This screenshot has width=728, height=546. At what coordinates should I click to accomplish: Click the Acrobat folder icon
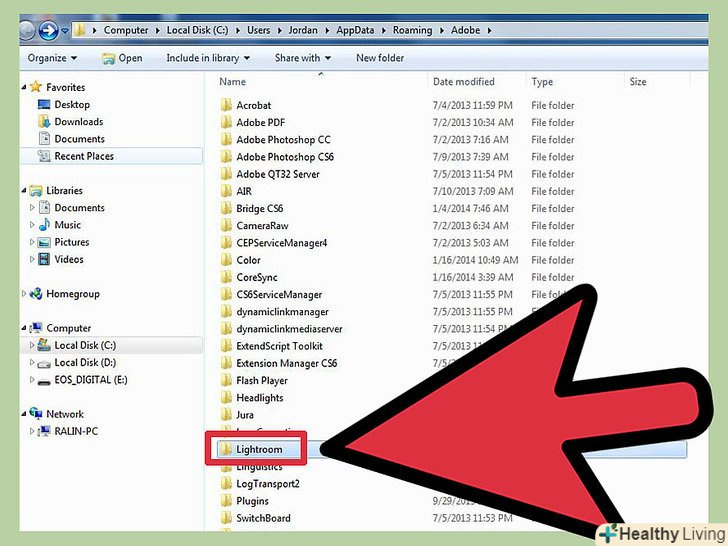pyautogui.click(x=226, y=105)
